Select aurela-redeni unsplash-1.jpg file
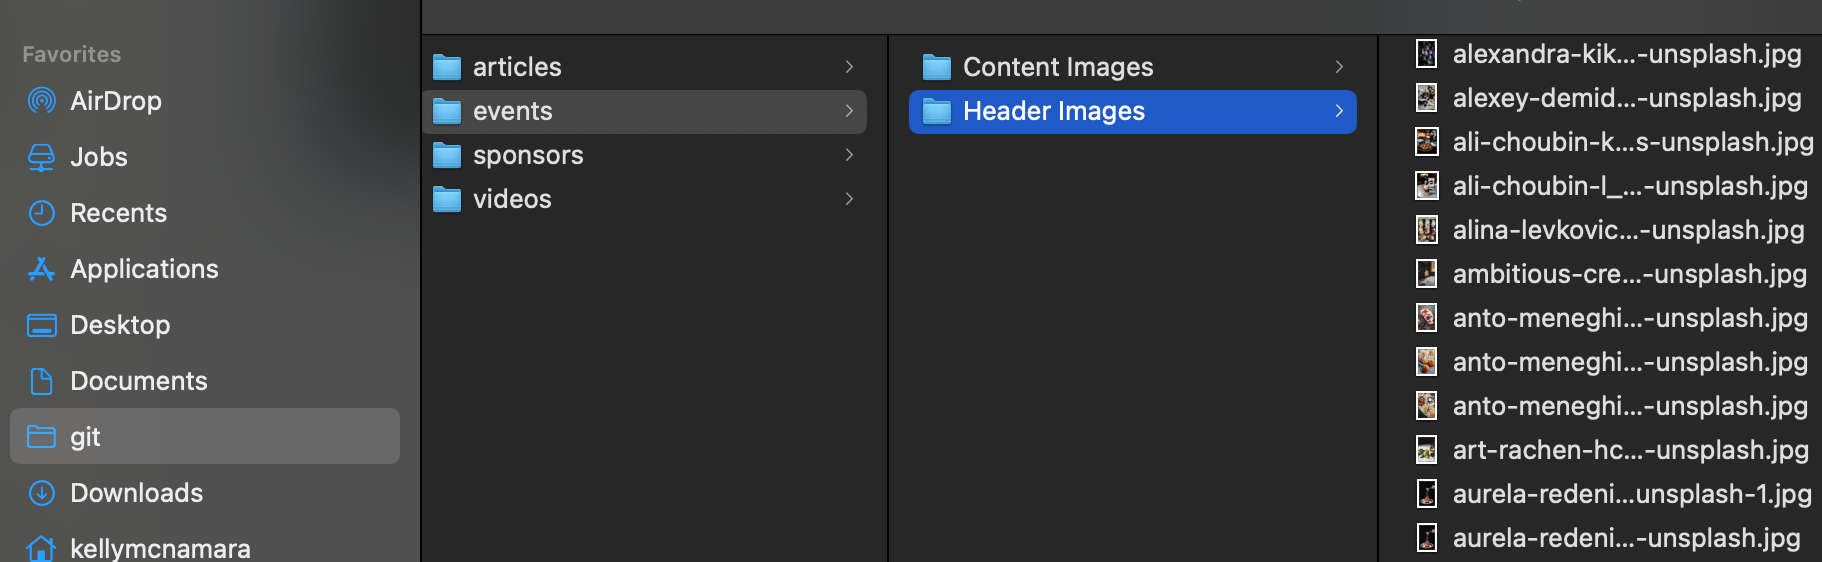The height and width of the screenshot is (562, 1822). (x=1615, y=494)
